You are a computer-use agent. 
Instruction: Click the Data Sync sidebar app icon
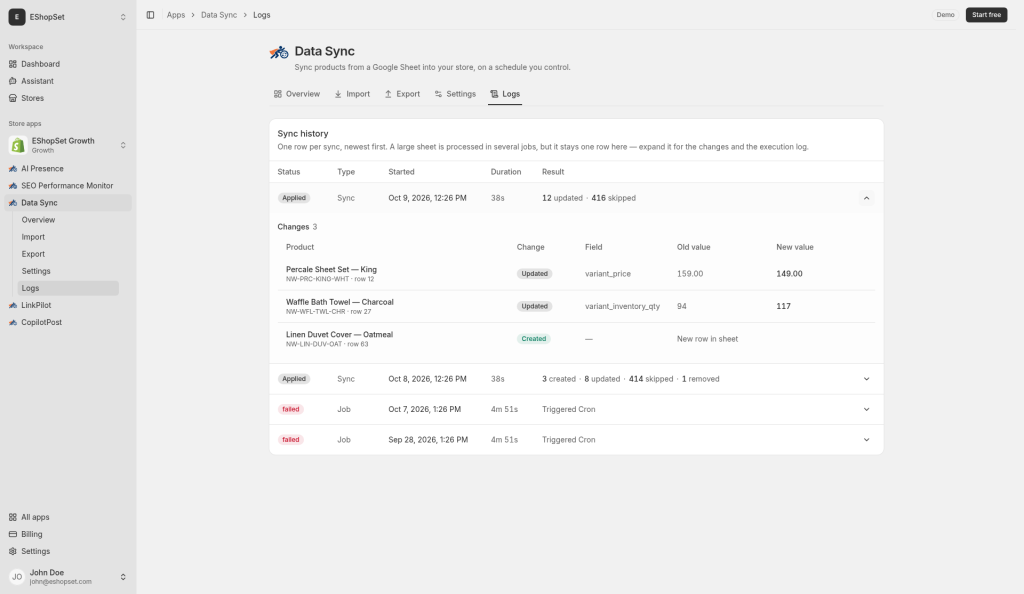pos(12,202)
